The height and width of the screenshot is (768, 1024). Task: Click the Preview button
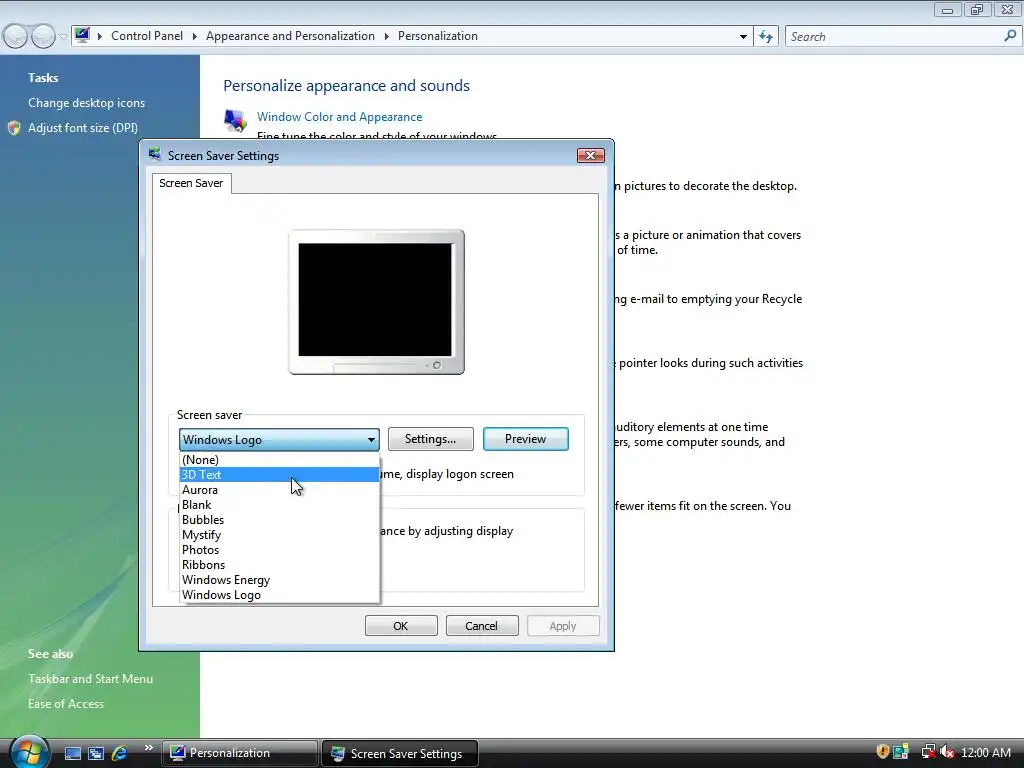tap(526, 439)
